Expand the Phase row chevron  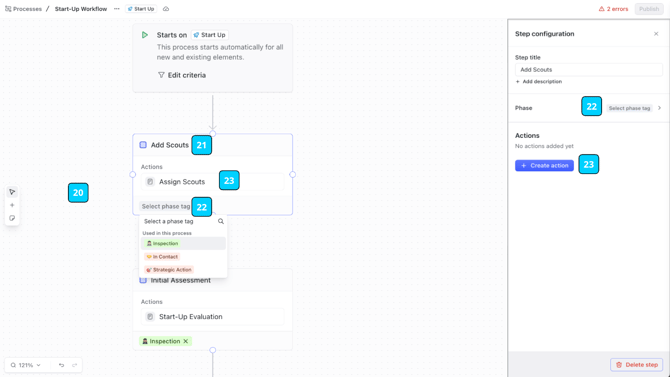click(659, 108)
